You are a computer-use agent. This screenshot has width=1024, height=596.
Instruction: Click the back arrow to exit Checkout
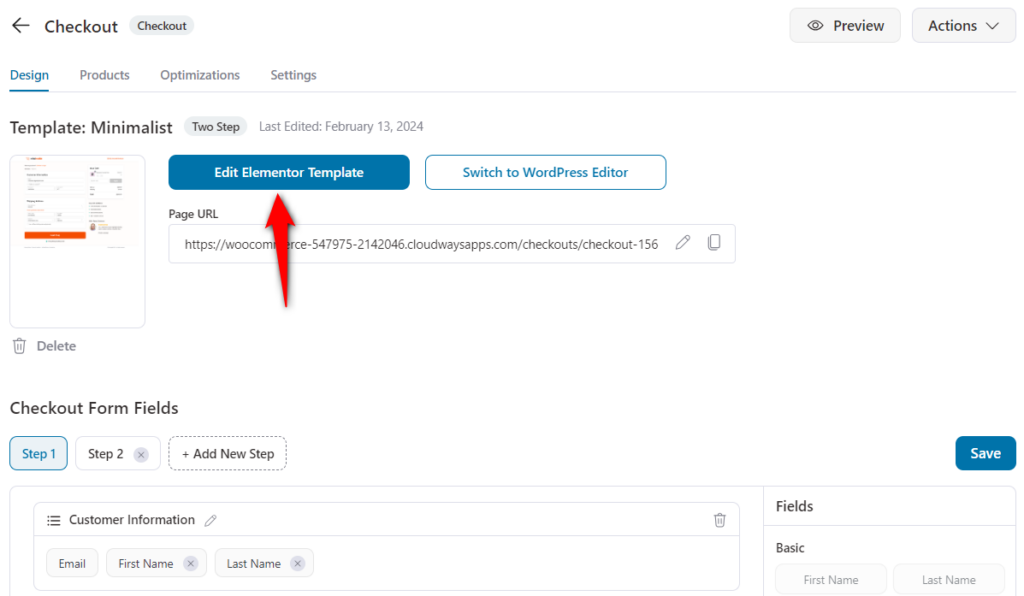[20, 26]
